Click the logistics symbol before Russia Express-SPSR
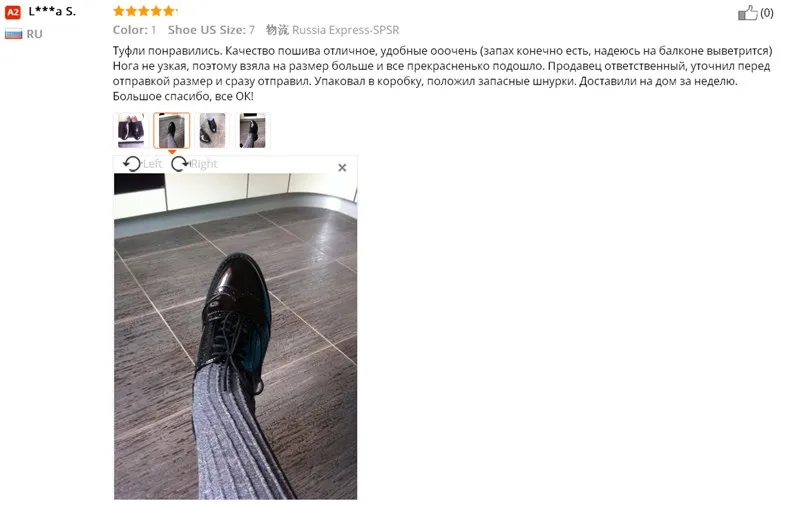 (277, 30)
